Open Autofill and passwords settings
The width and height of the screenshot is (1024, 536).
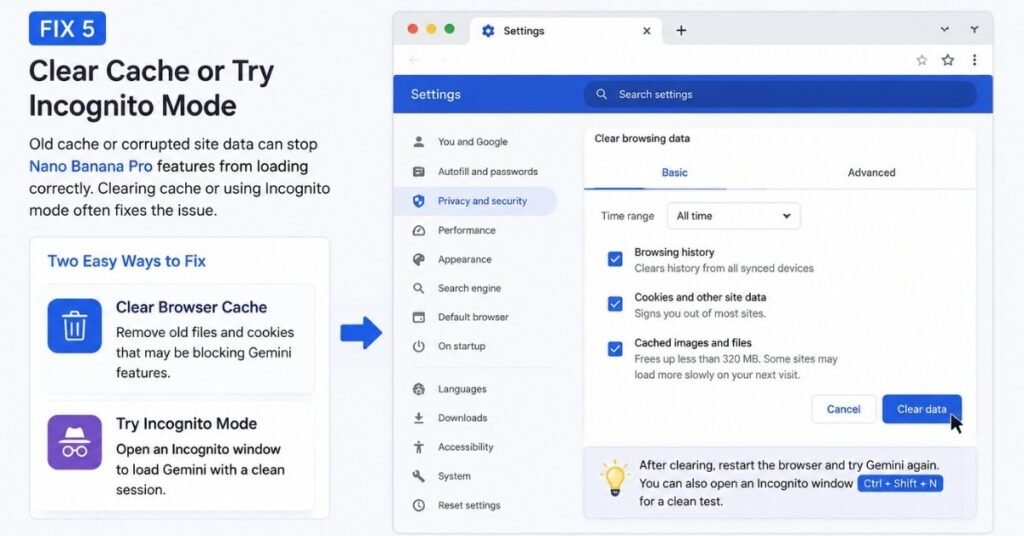click(475, 172)
